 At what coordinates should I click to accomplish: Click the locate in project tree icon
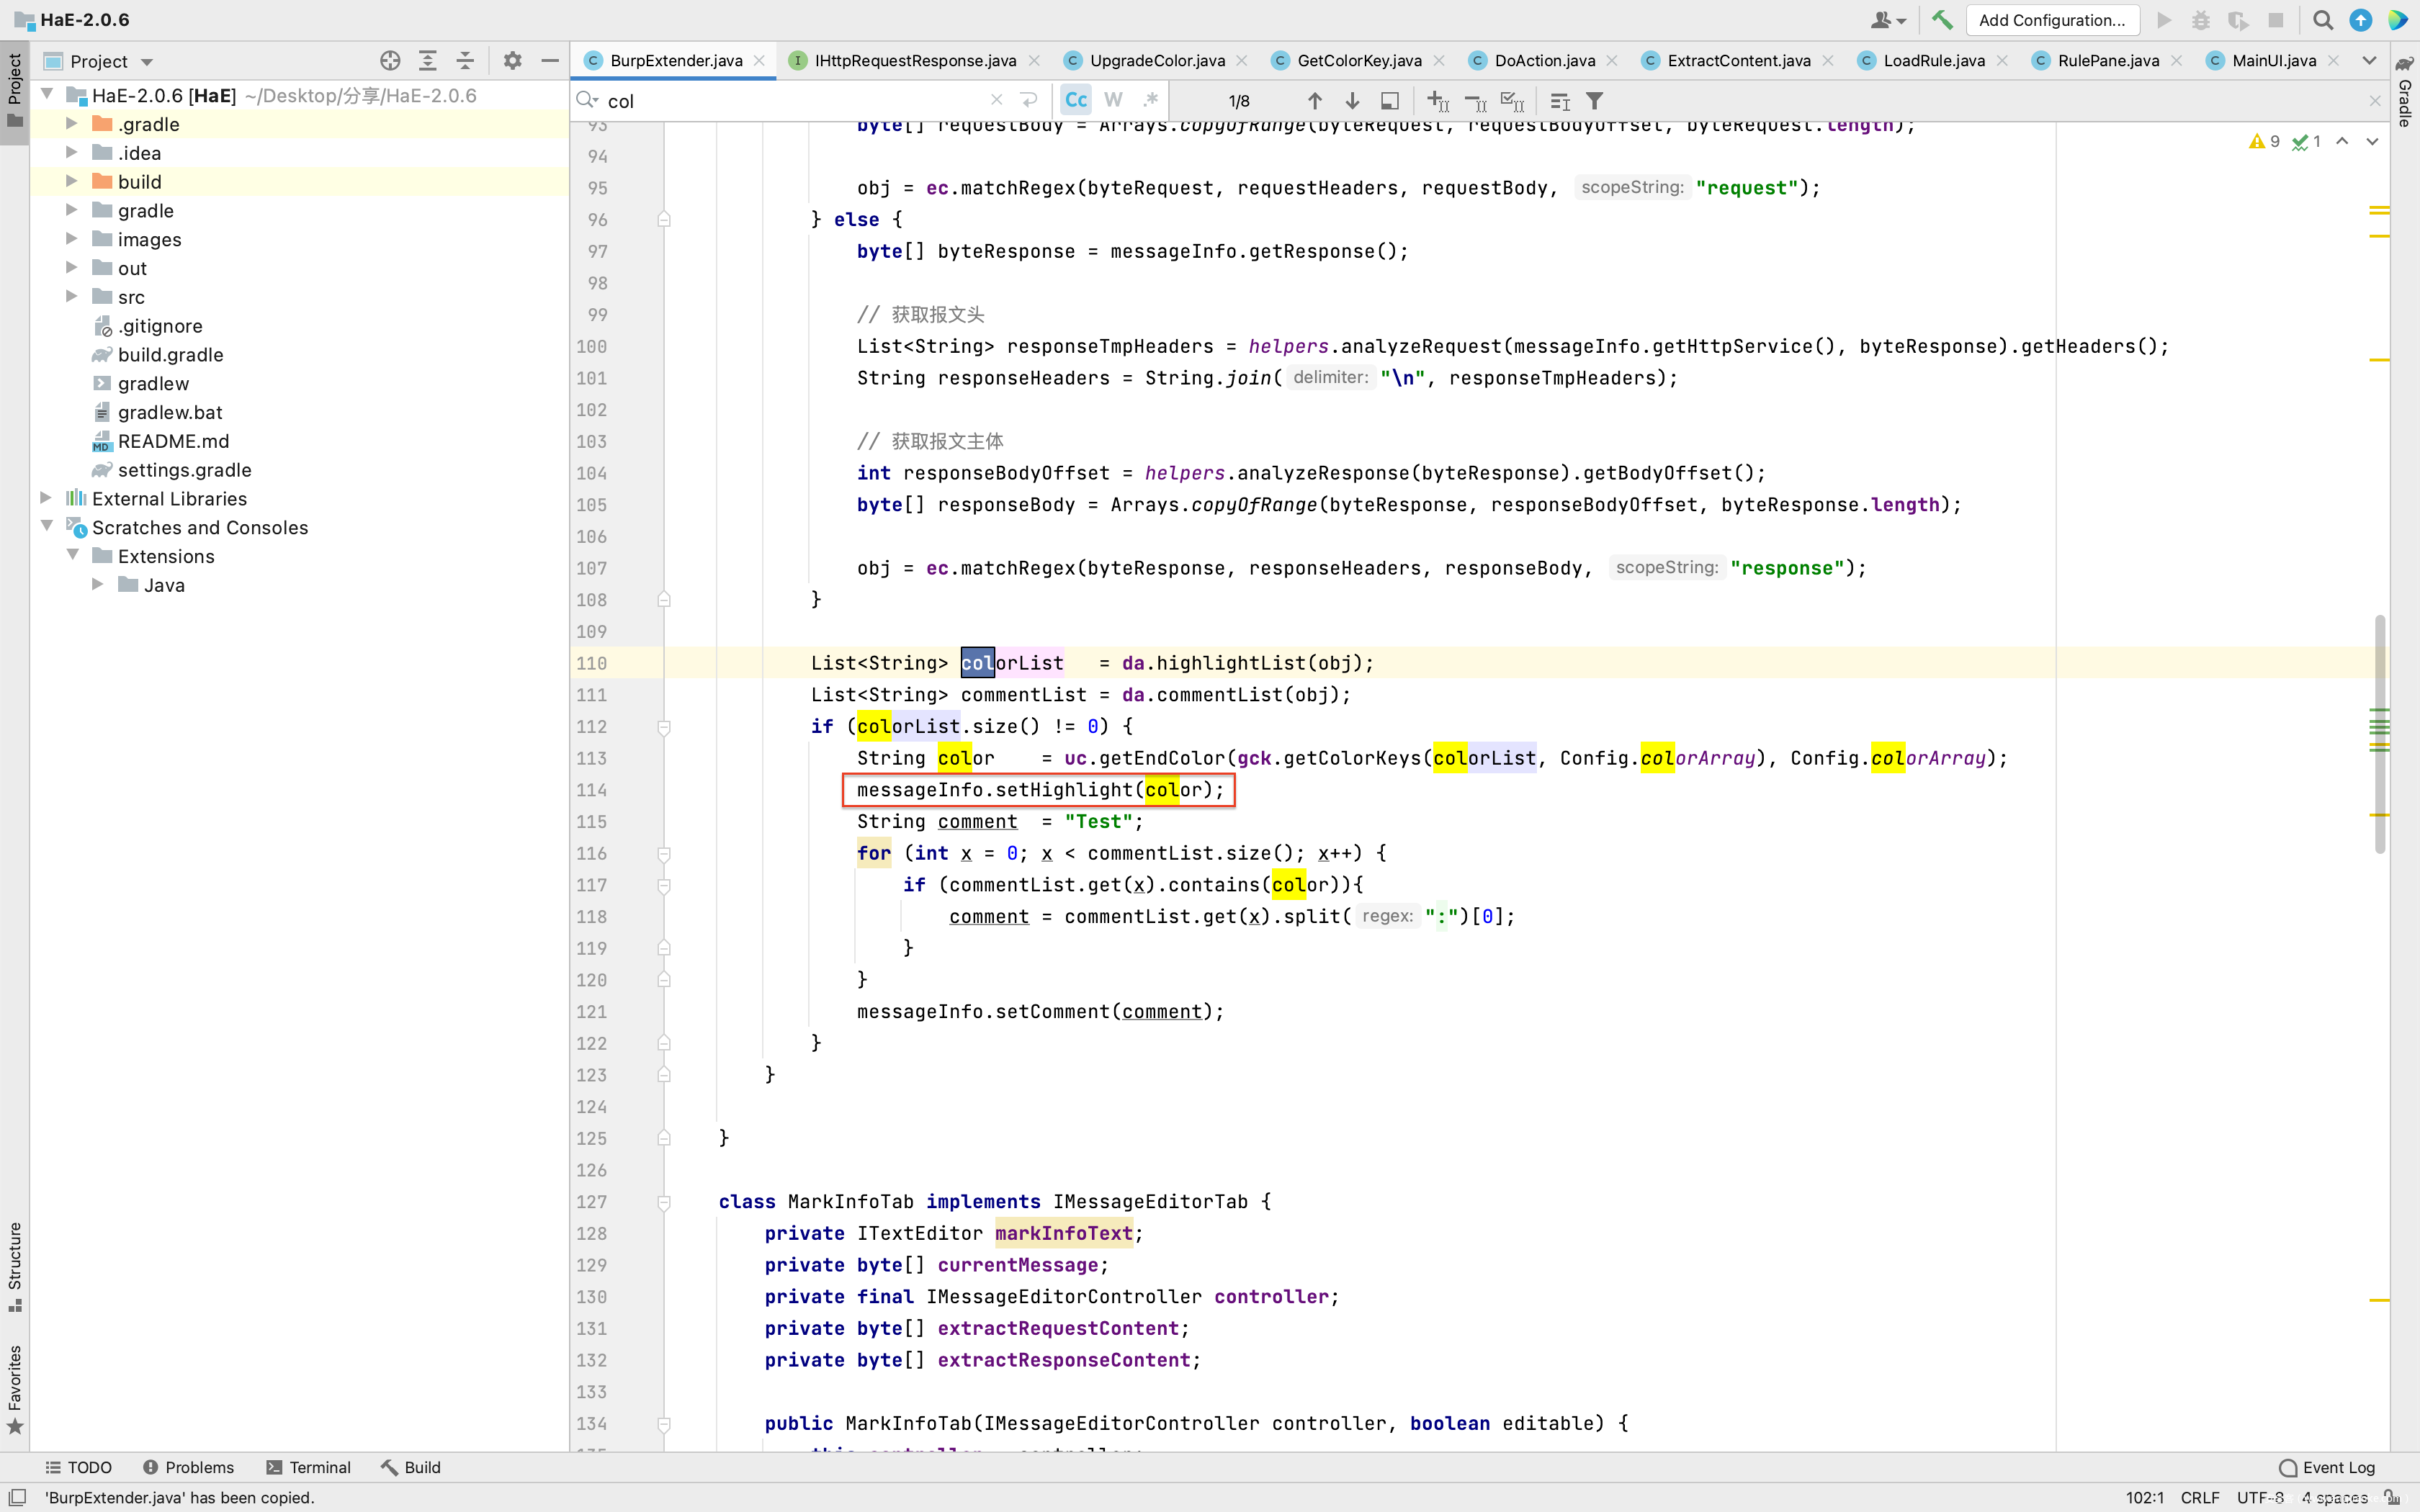pyautogui.click(x=390, y=61)
